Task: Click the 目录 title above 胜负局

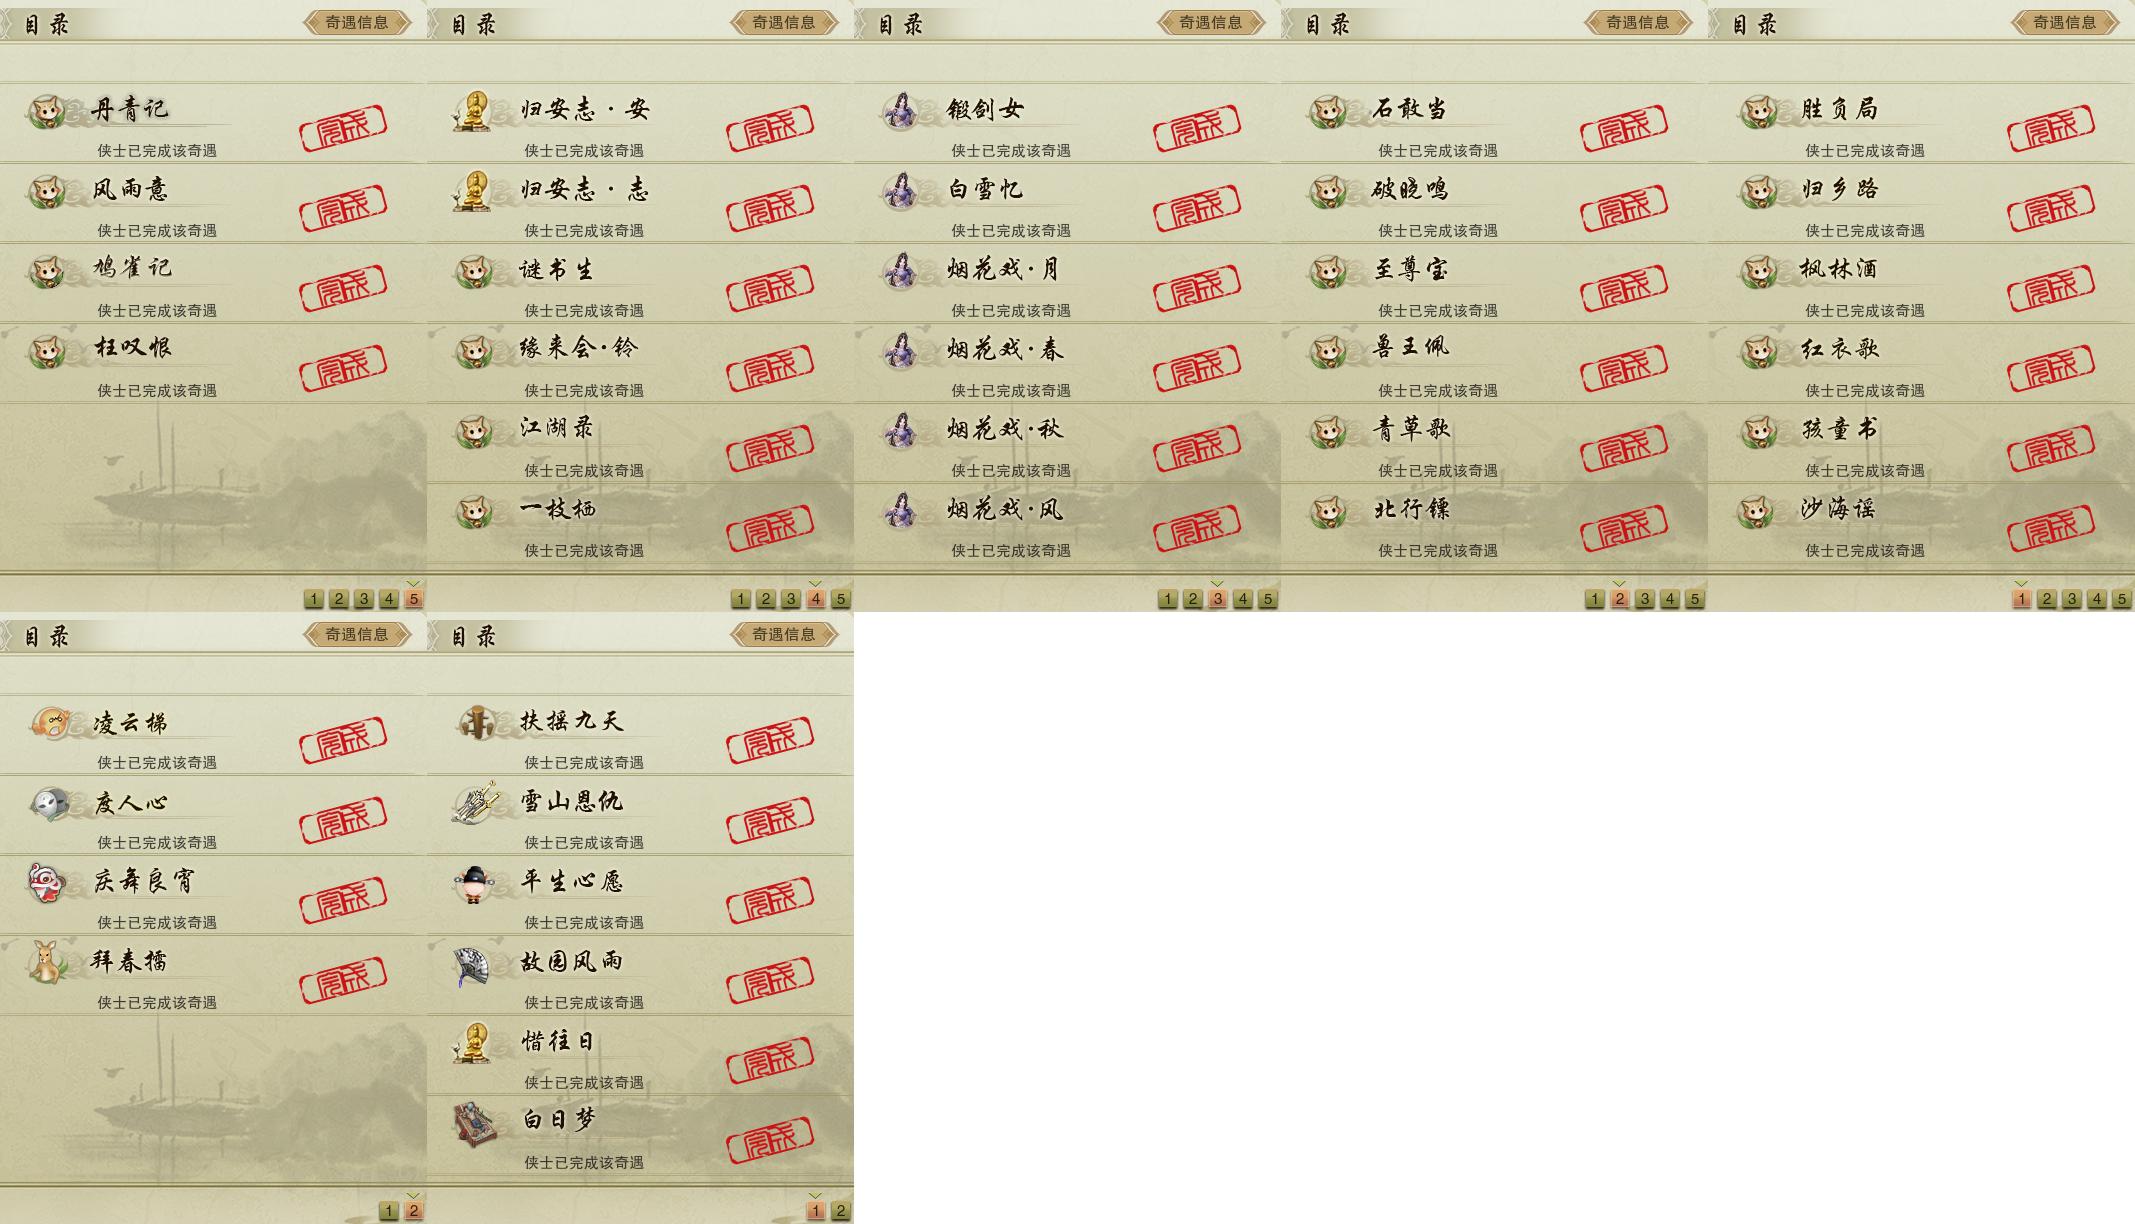Action: pyautogui.click(x=1755, y=24)
